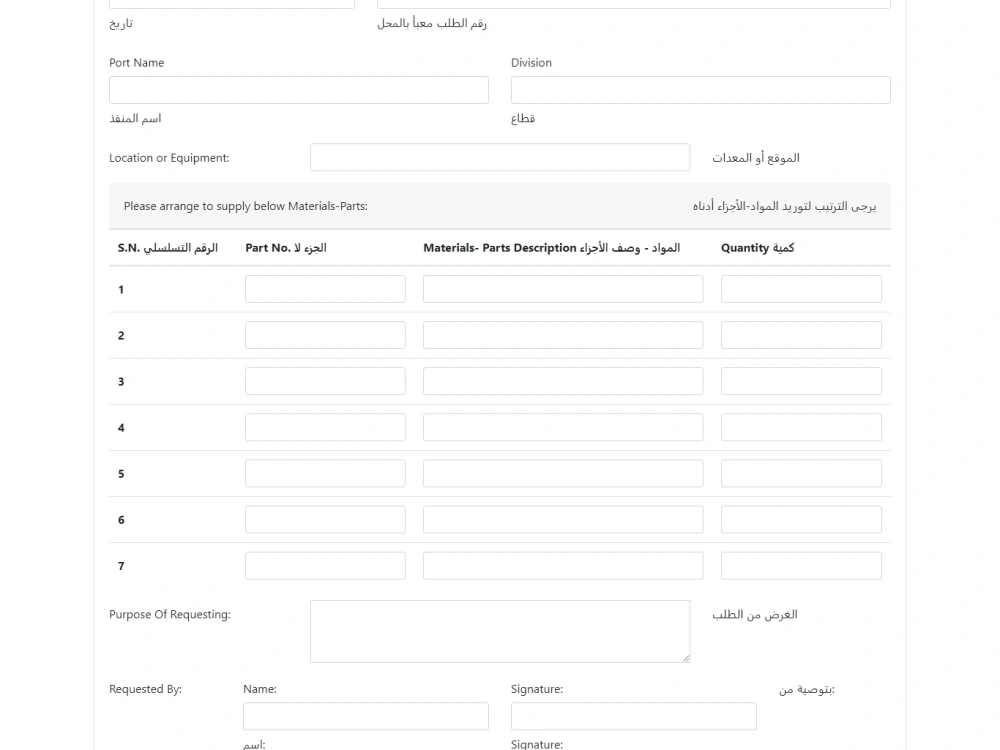Click the date (تاريخ) input field
Screen dimensions: 1000x750
tap(231, 3)
